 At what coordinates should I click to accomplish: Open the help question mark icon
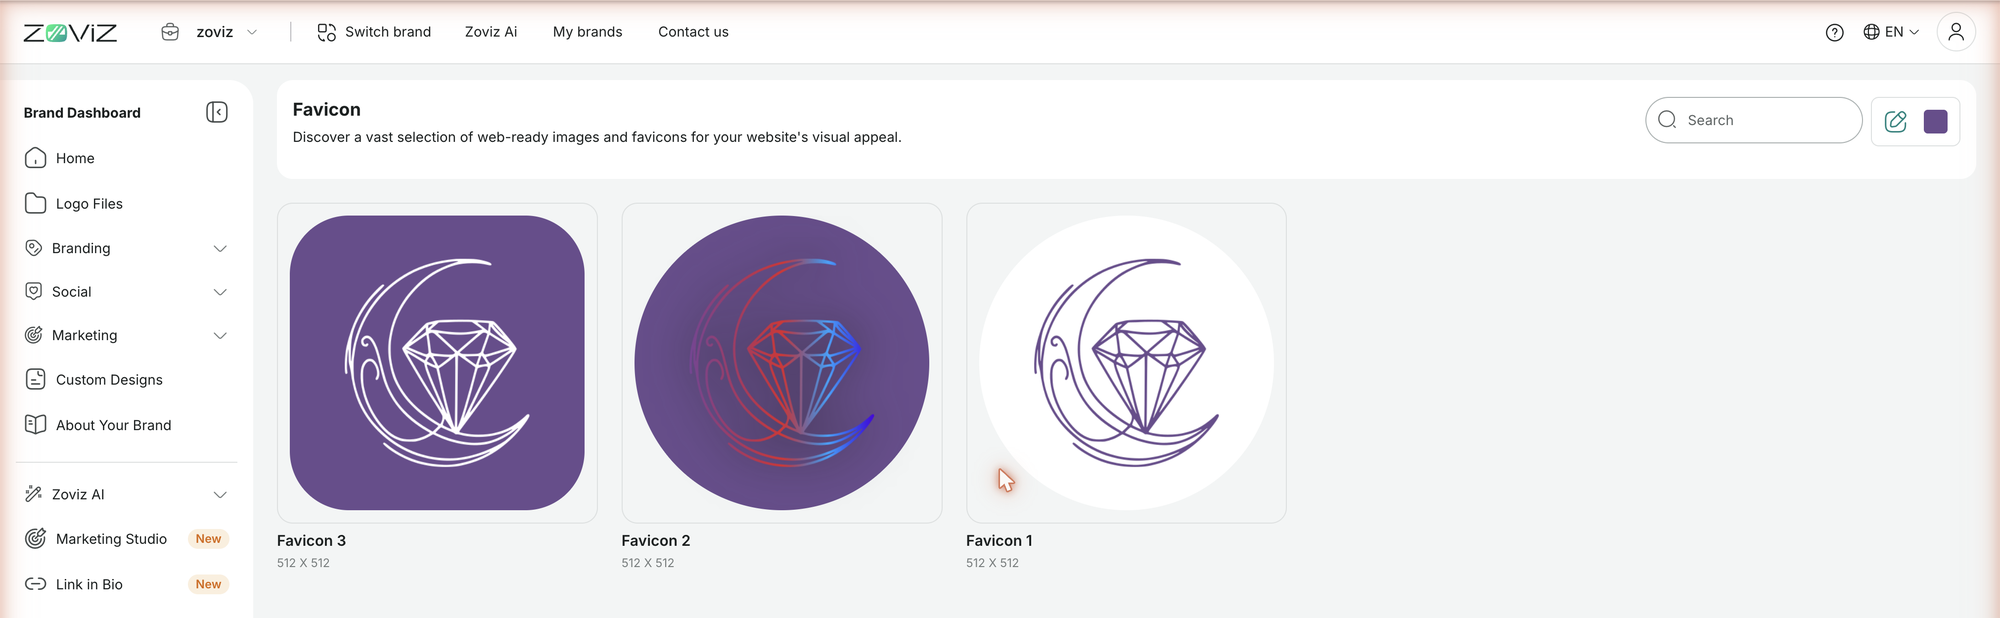[1834, 32]
